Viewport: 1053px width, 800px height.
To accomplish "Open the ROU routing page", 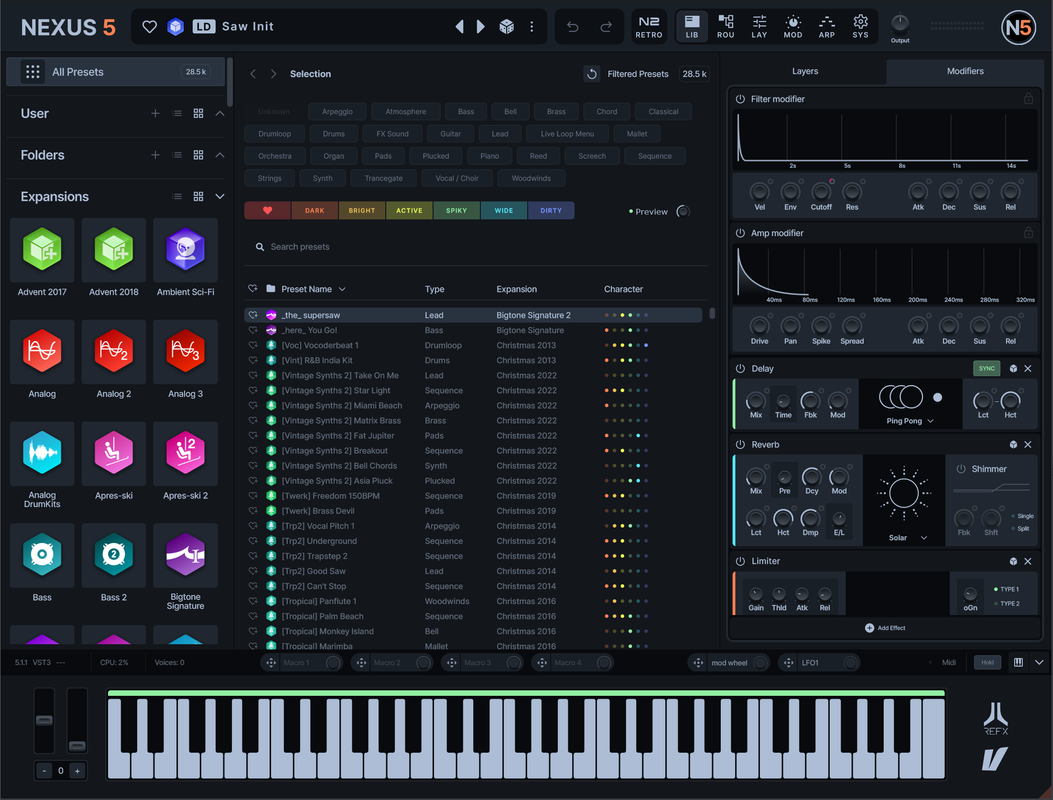I will point(725,27).
